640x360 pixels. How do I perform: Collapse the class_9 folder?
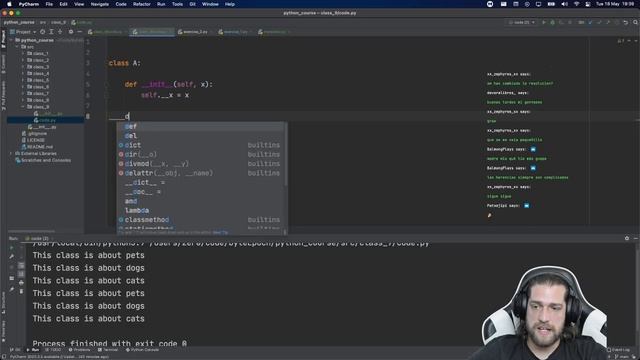pos(23,107)
